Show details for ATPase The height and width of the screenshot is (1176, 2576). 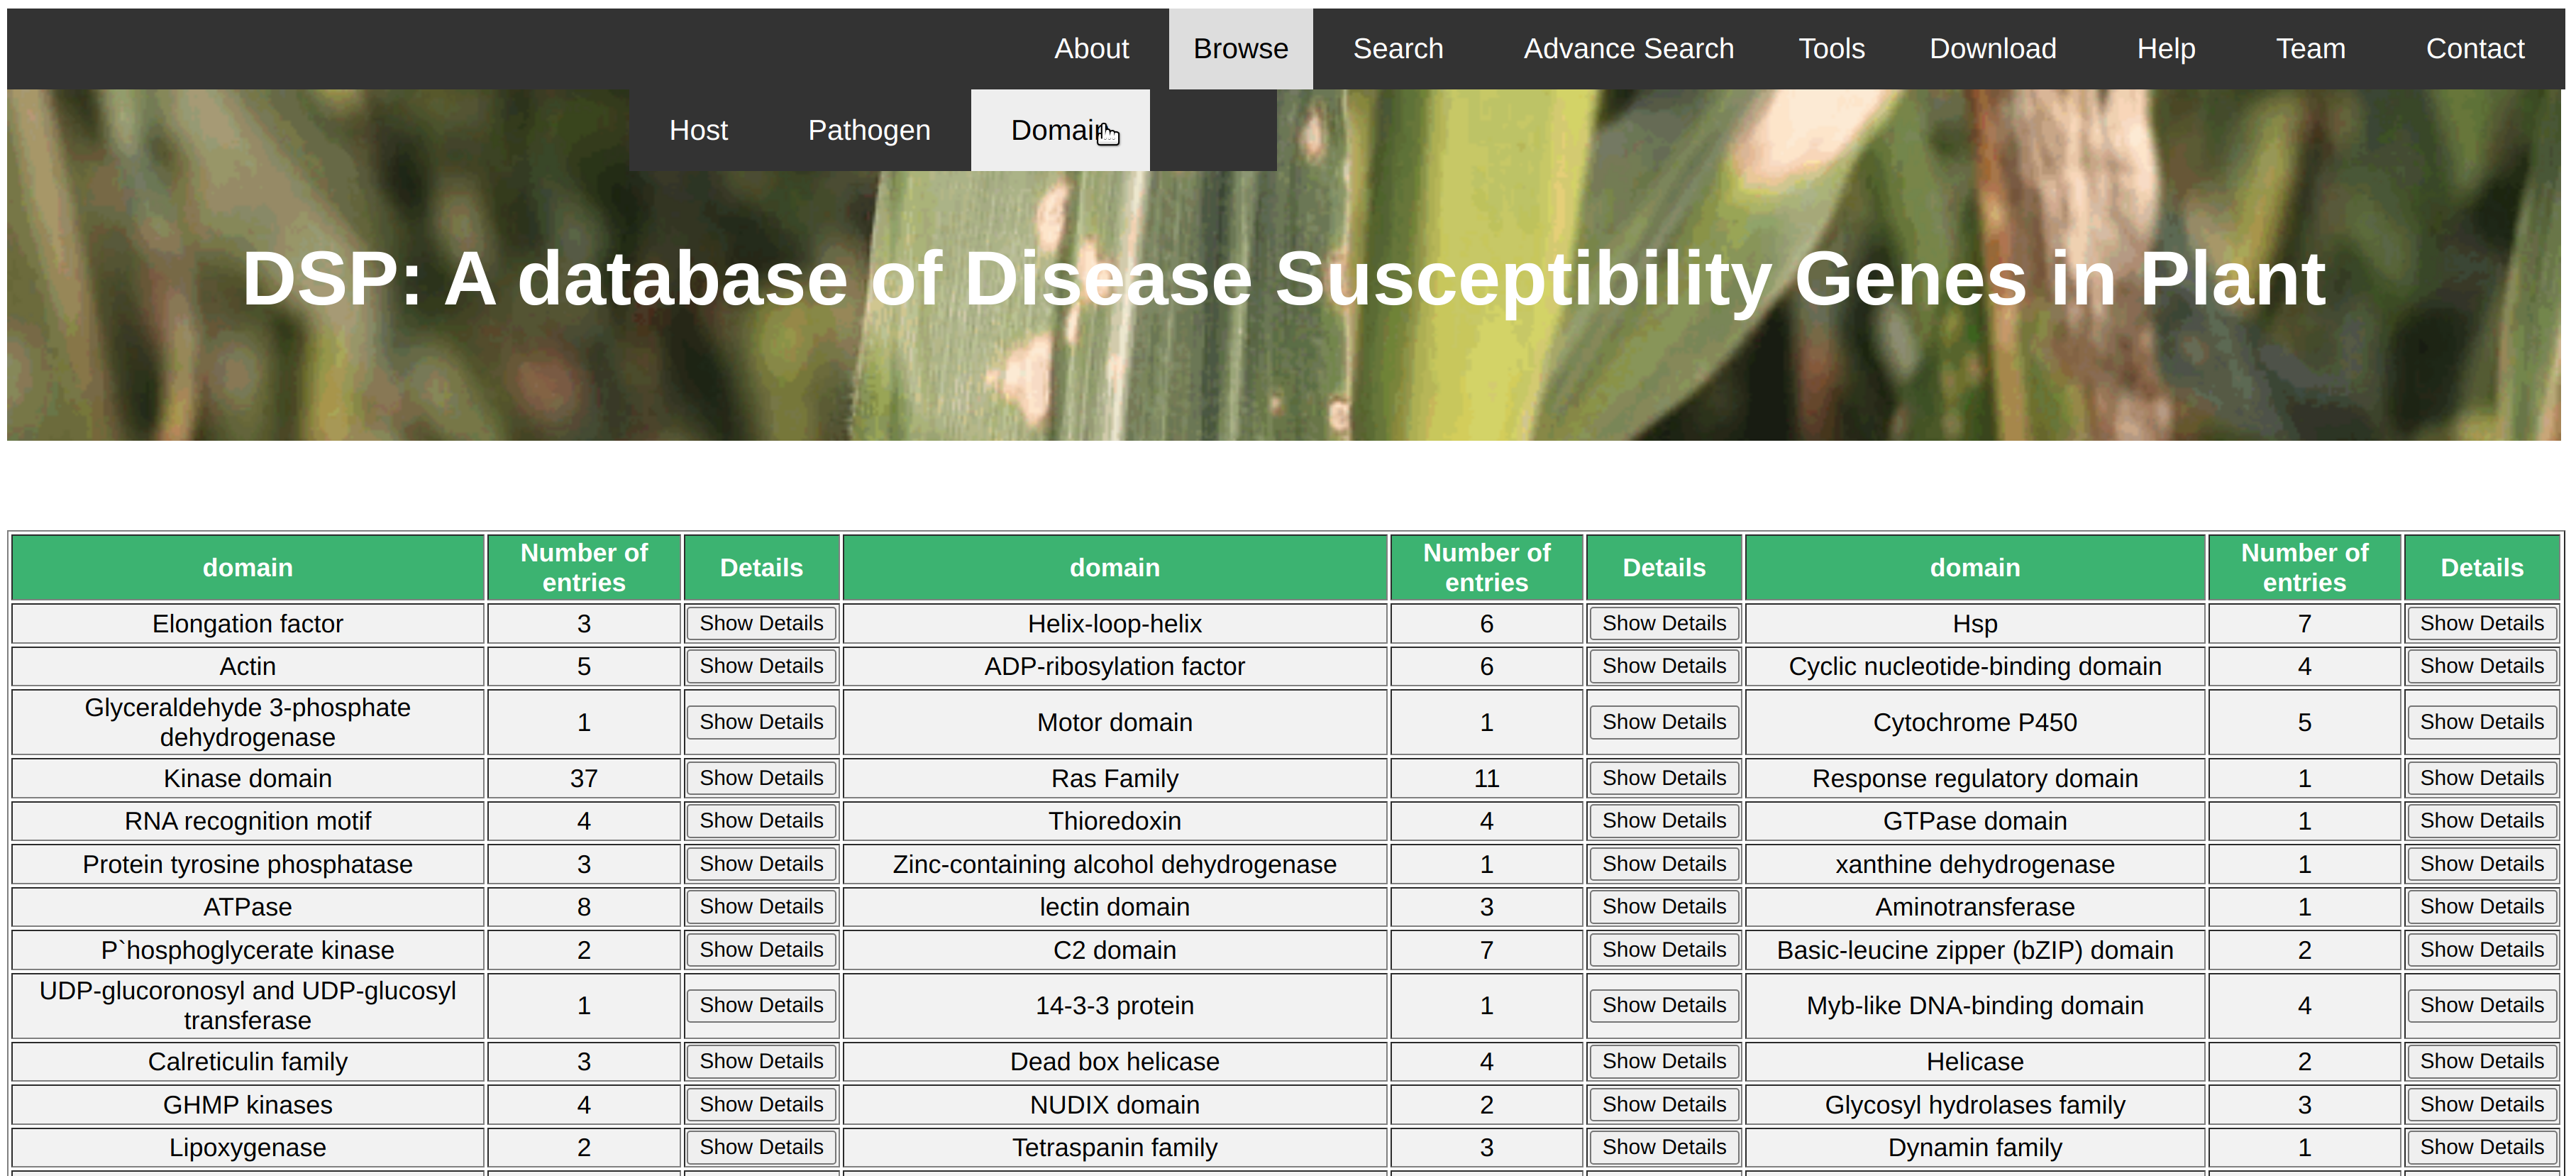point(761,907)
